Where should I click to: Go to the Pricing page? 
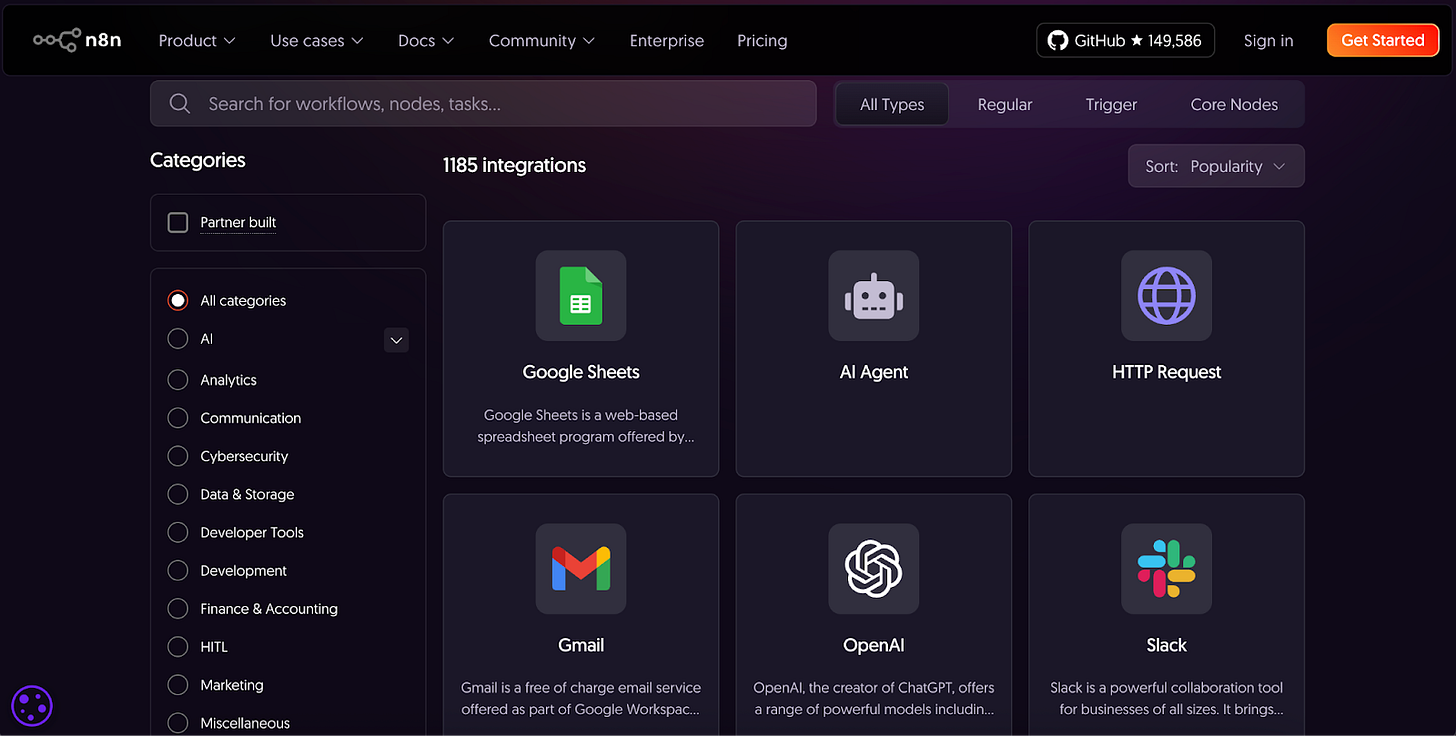pos(762,41)
